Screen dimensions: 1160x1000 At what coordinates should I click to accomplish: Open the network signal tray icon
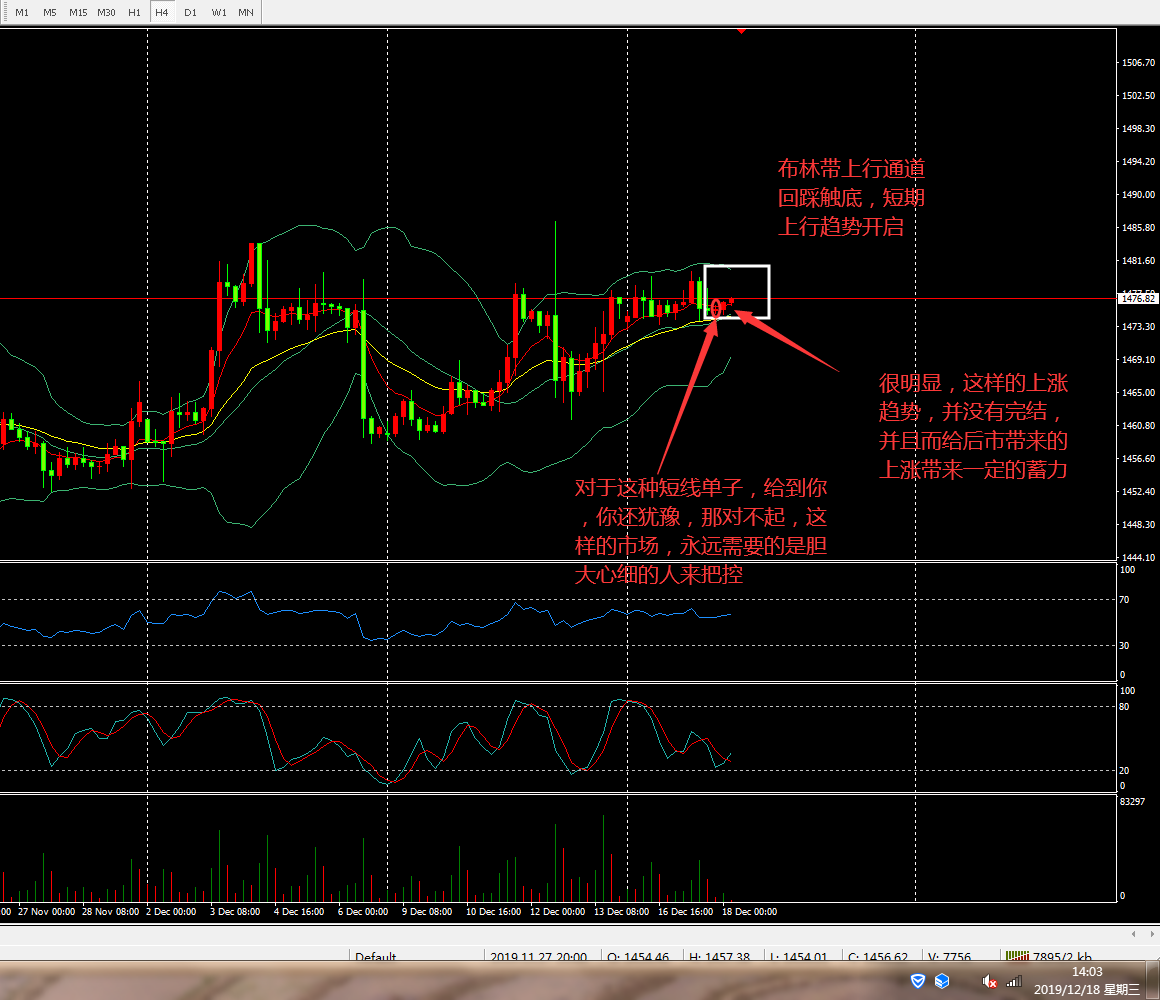point(1014,982)
